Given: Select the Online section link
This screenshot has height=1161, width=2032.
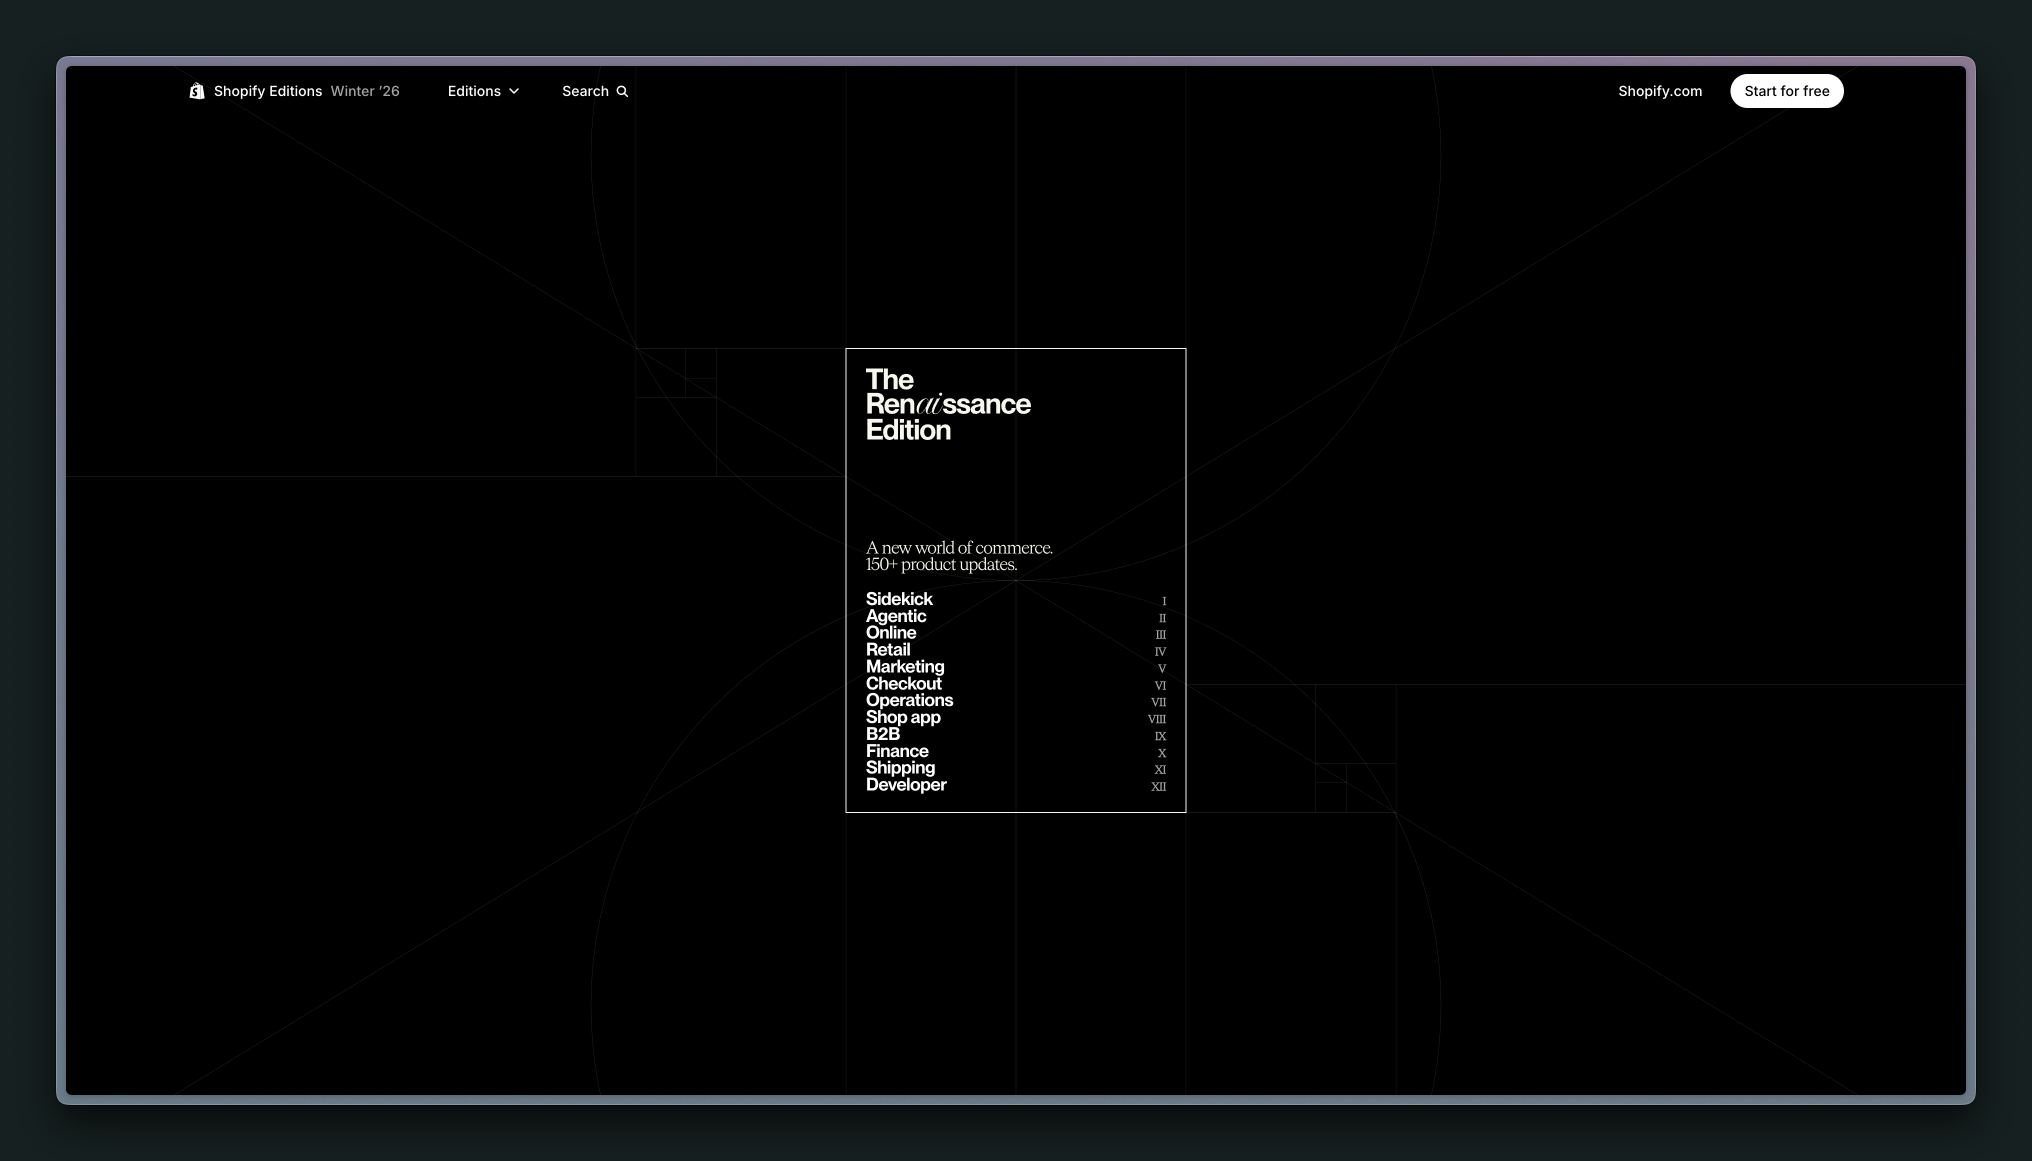Looking at the screenshot, I should click(890, 633).
